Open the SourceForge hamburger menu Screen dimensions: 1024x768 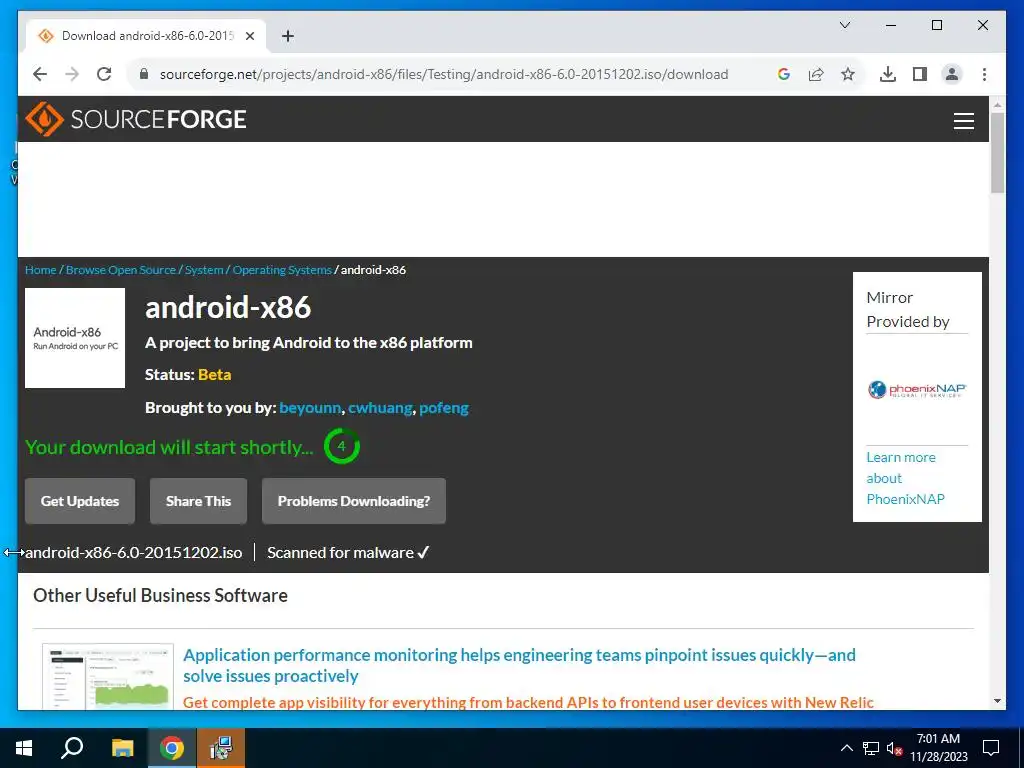(x=963, y=121)
